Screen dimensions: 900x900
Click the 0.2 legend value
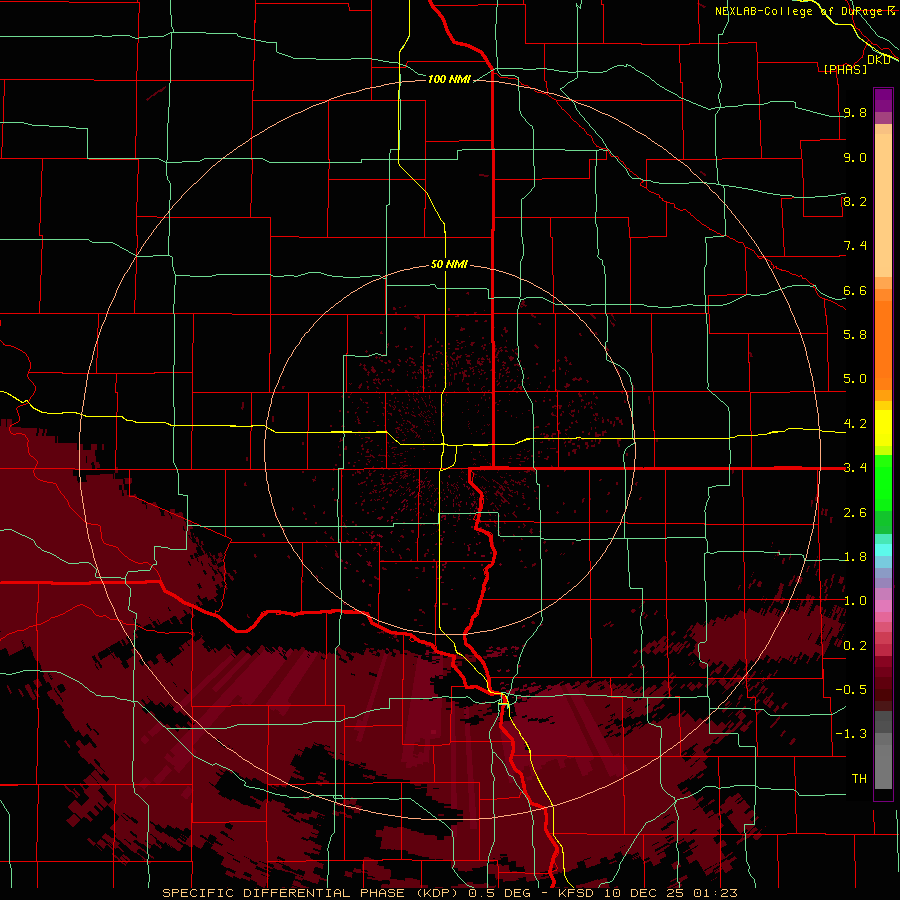855,646
